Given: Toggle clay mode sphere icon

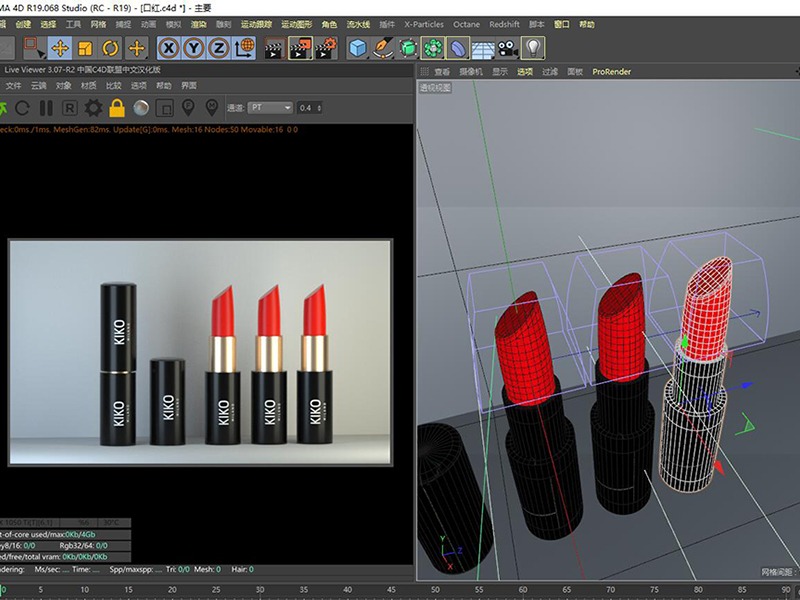Looking at the screenshot, I should [141, 108].
